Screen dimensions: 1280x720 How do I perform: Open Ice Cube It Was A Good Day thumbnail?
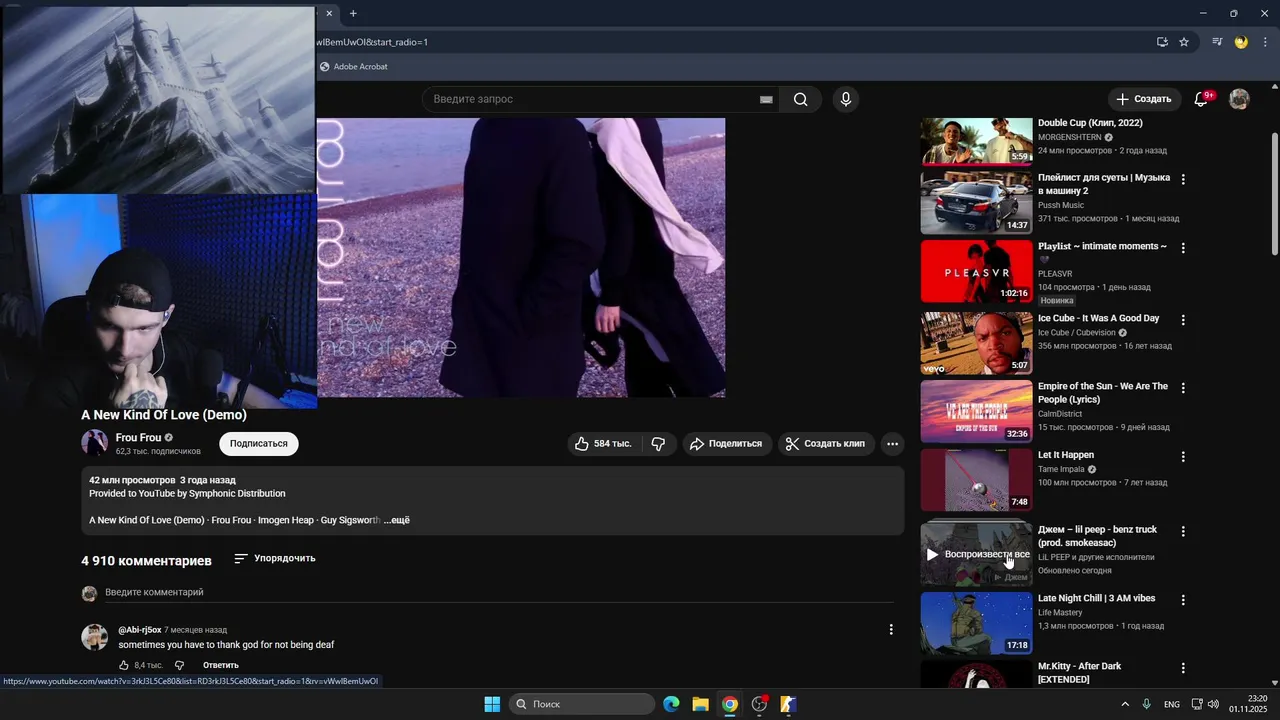pos(976,343)
